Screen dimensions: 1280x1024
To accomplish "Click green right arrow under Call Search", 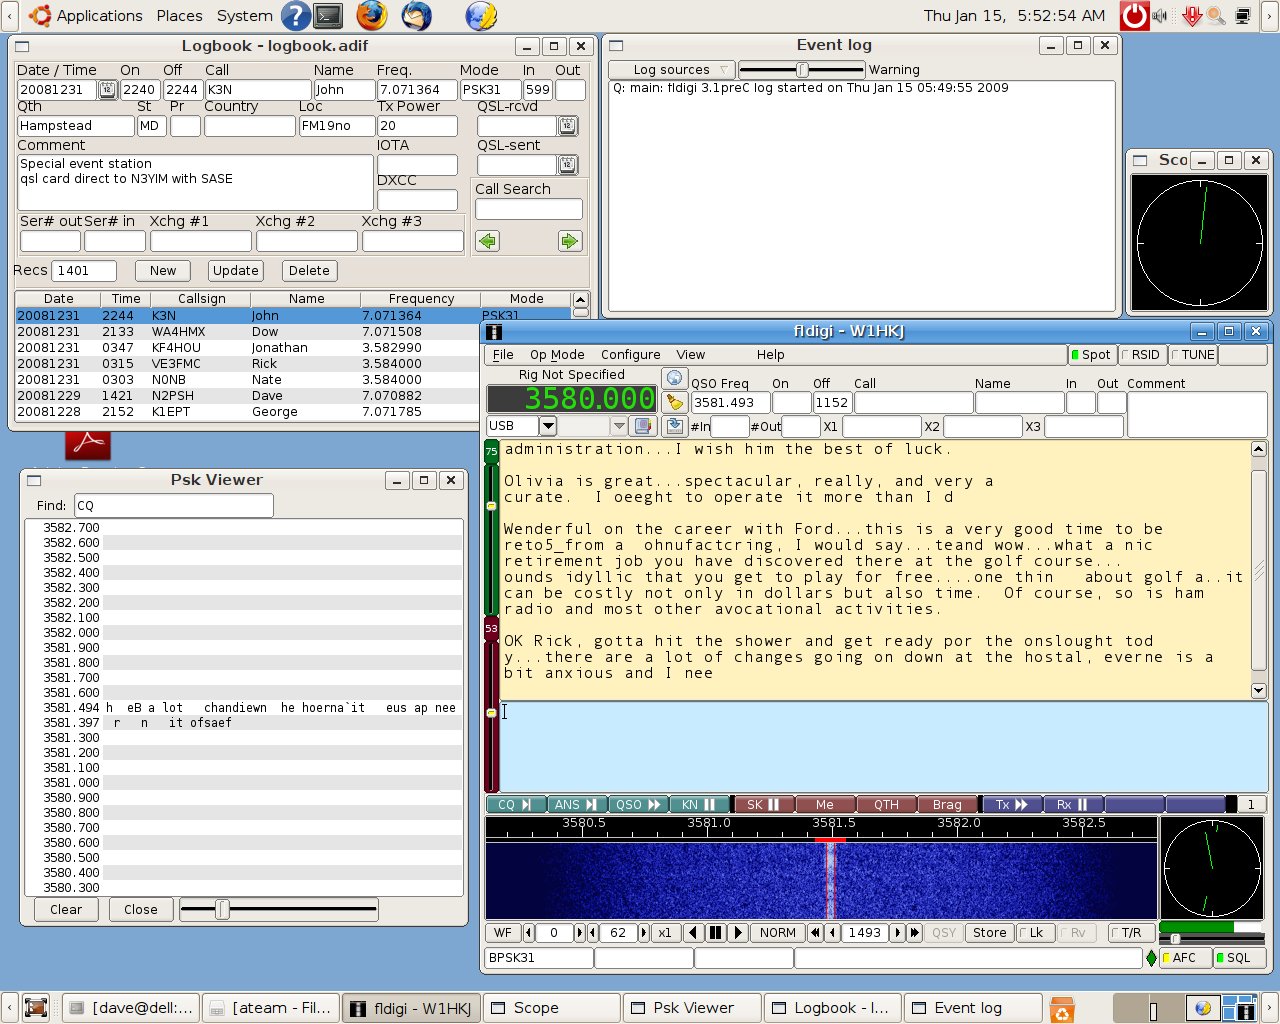I will point(569,241).
